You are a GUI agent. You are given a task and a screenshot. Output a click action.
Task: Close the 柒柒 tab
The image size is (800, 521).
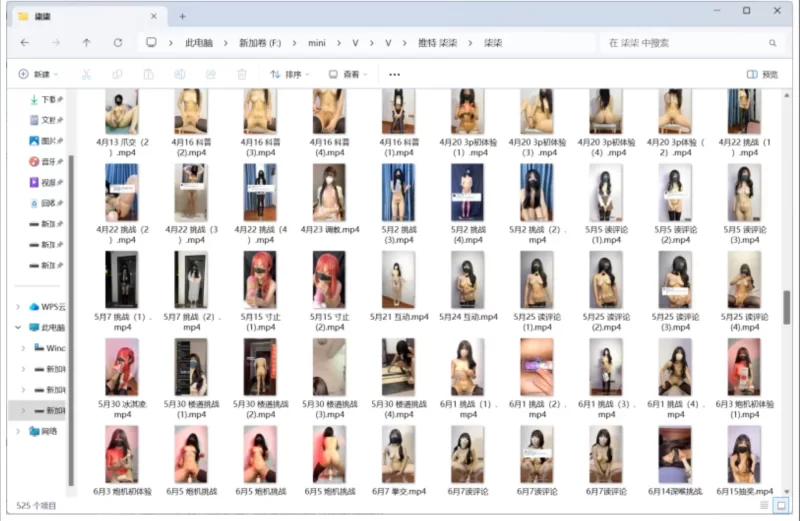click(154, 16)
